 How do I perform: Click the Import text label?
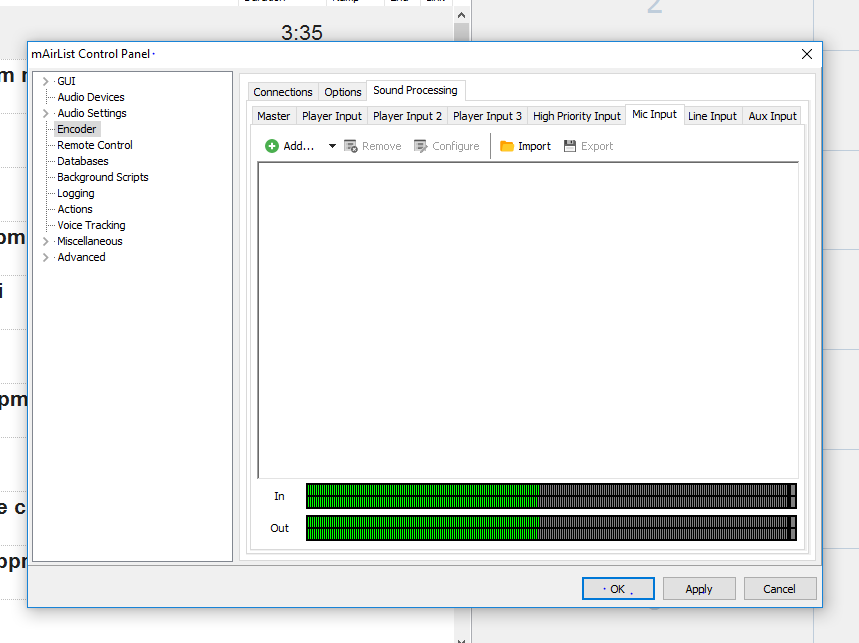click(x=534, y=146)
